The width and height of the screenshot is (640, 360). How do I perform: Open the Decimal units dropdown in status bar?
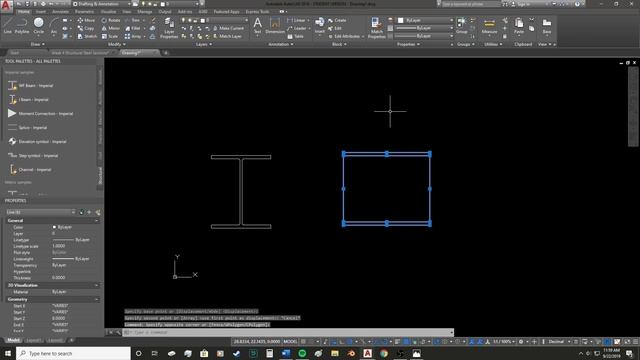(x=559, y=342)
